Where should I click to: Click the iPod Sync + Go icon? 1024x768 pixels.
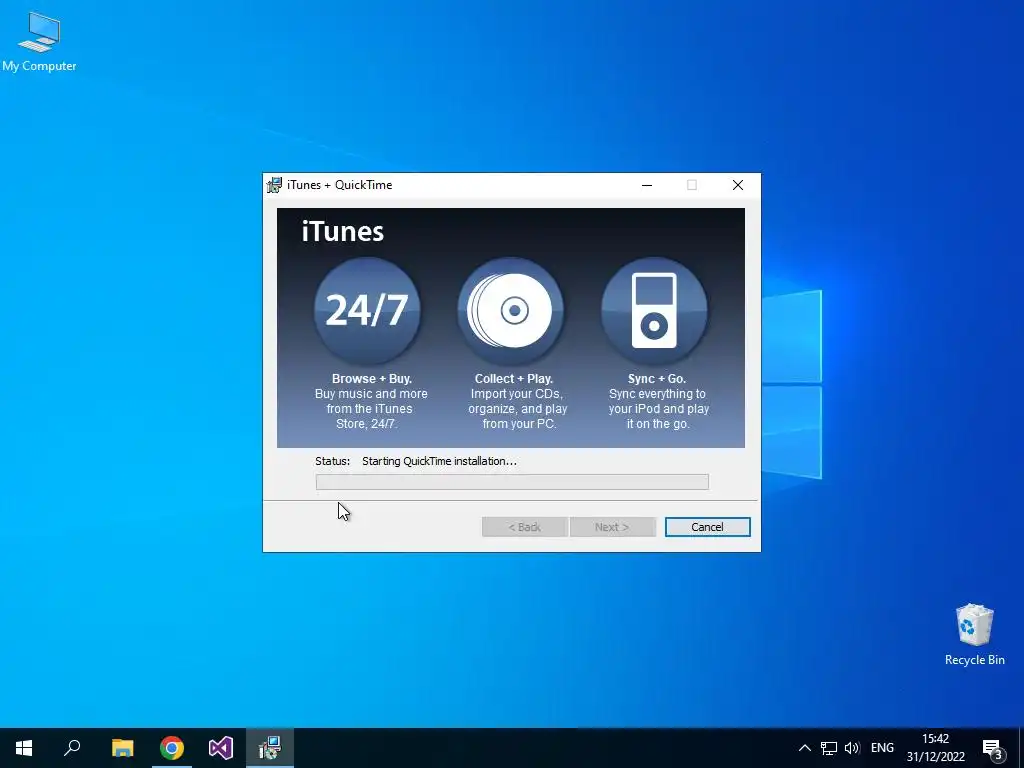654,310
